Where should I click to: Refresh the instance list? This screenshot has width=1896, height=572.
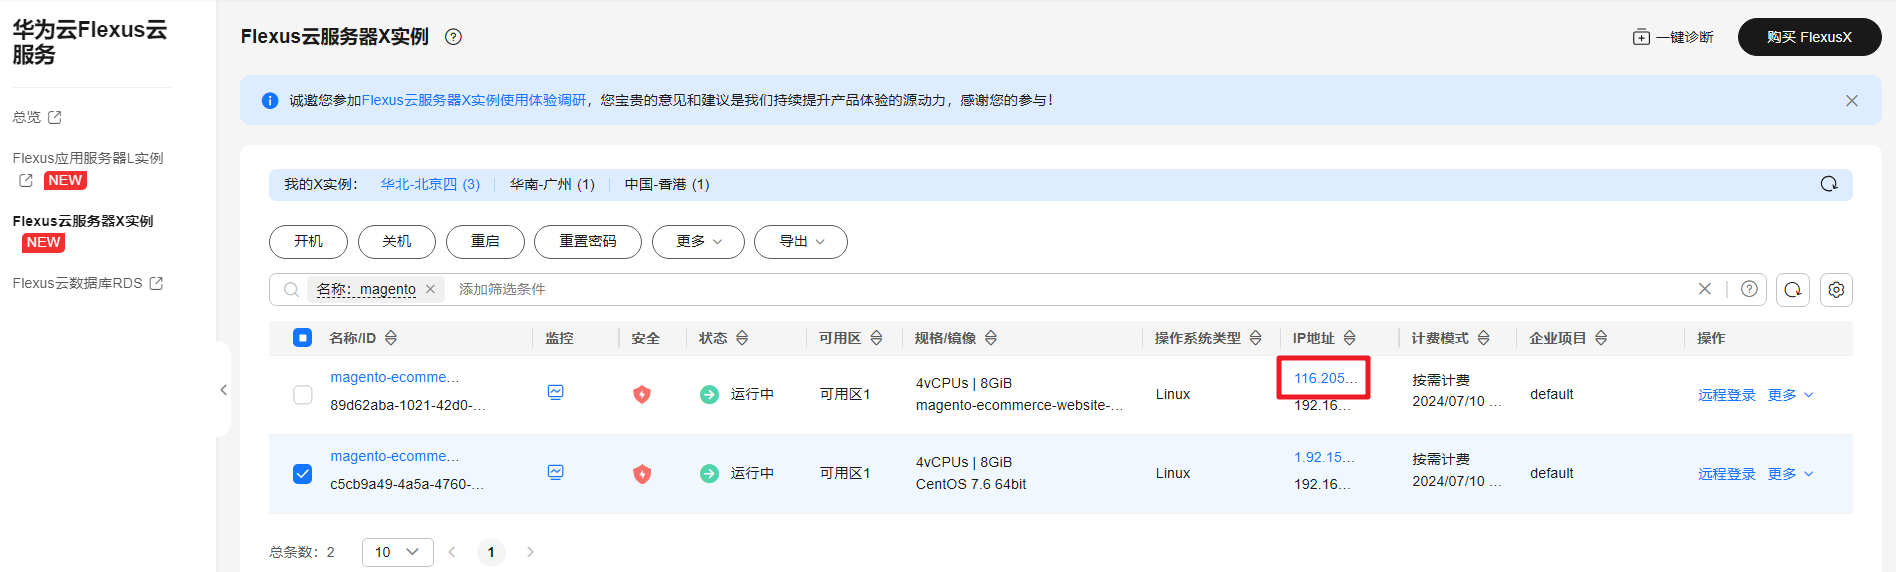pyautogui.click(x=1793, y=290)
